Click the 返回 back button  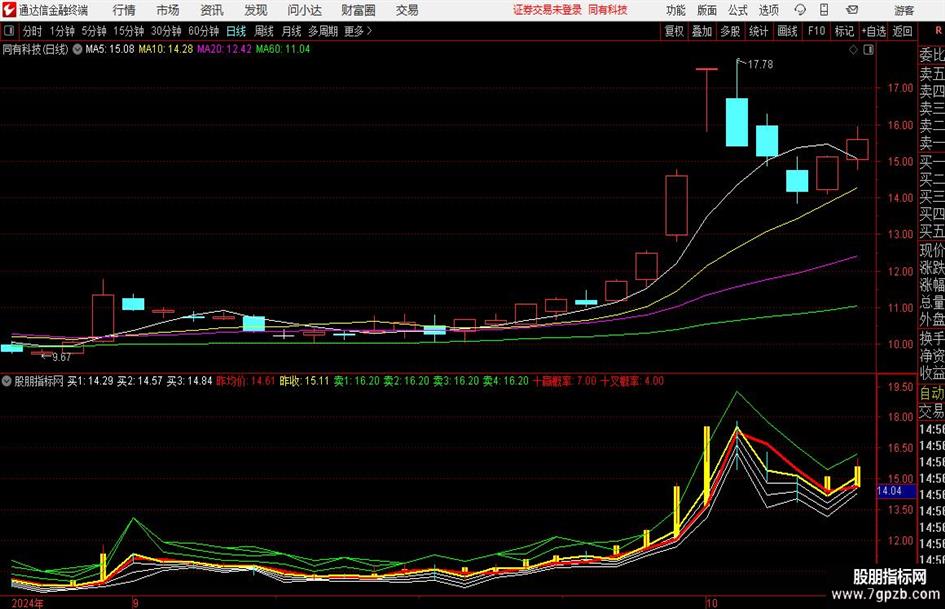pyautogui.click(x=902, y=31)
